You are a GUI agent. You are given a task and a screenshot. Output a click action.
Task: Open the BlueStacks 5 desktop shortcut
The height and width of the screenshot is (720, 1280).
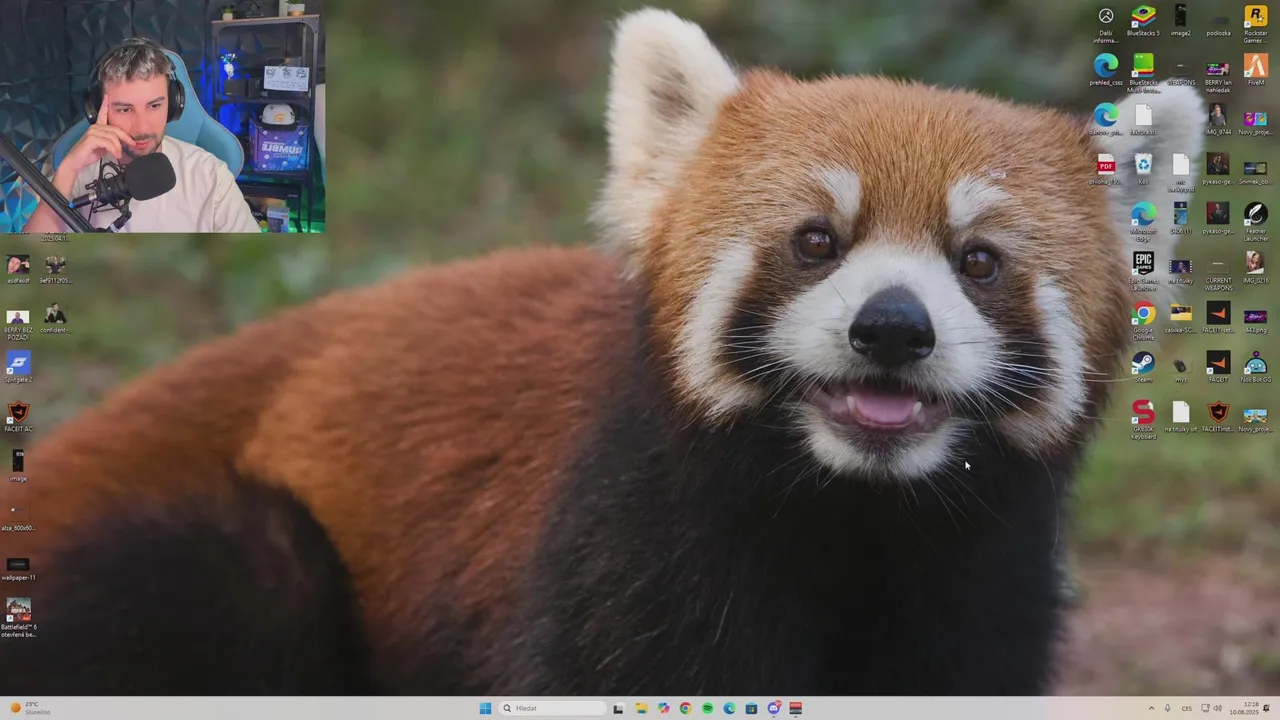[1143, 20]
